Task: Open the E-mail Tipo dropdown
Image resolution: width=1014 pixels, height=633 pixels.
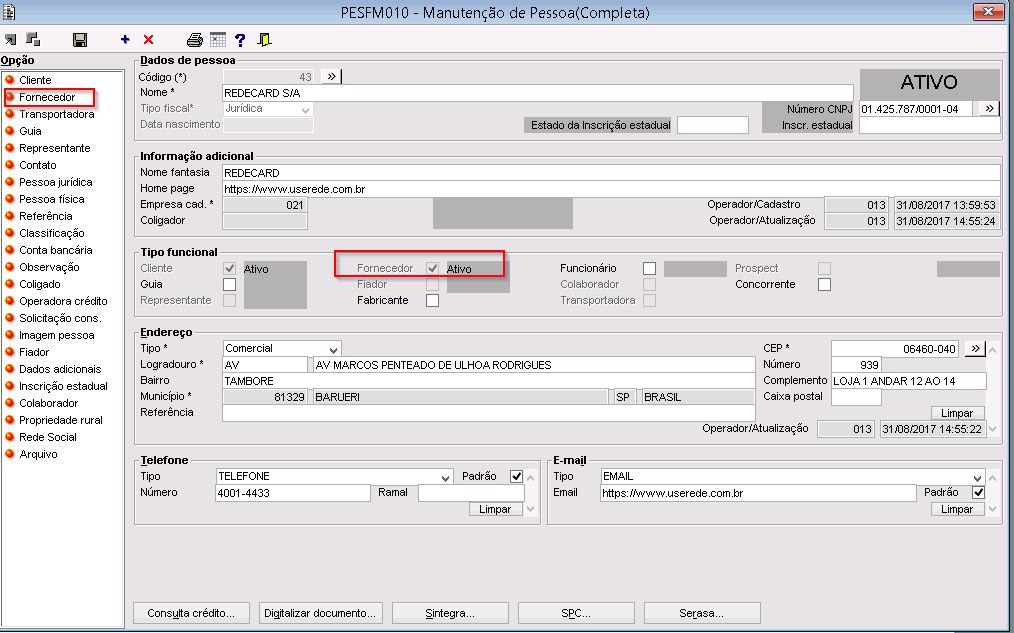Action: pyautogui.click(x=977, y=477)
